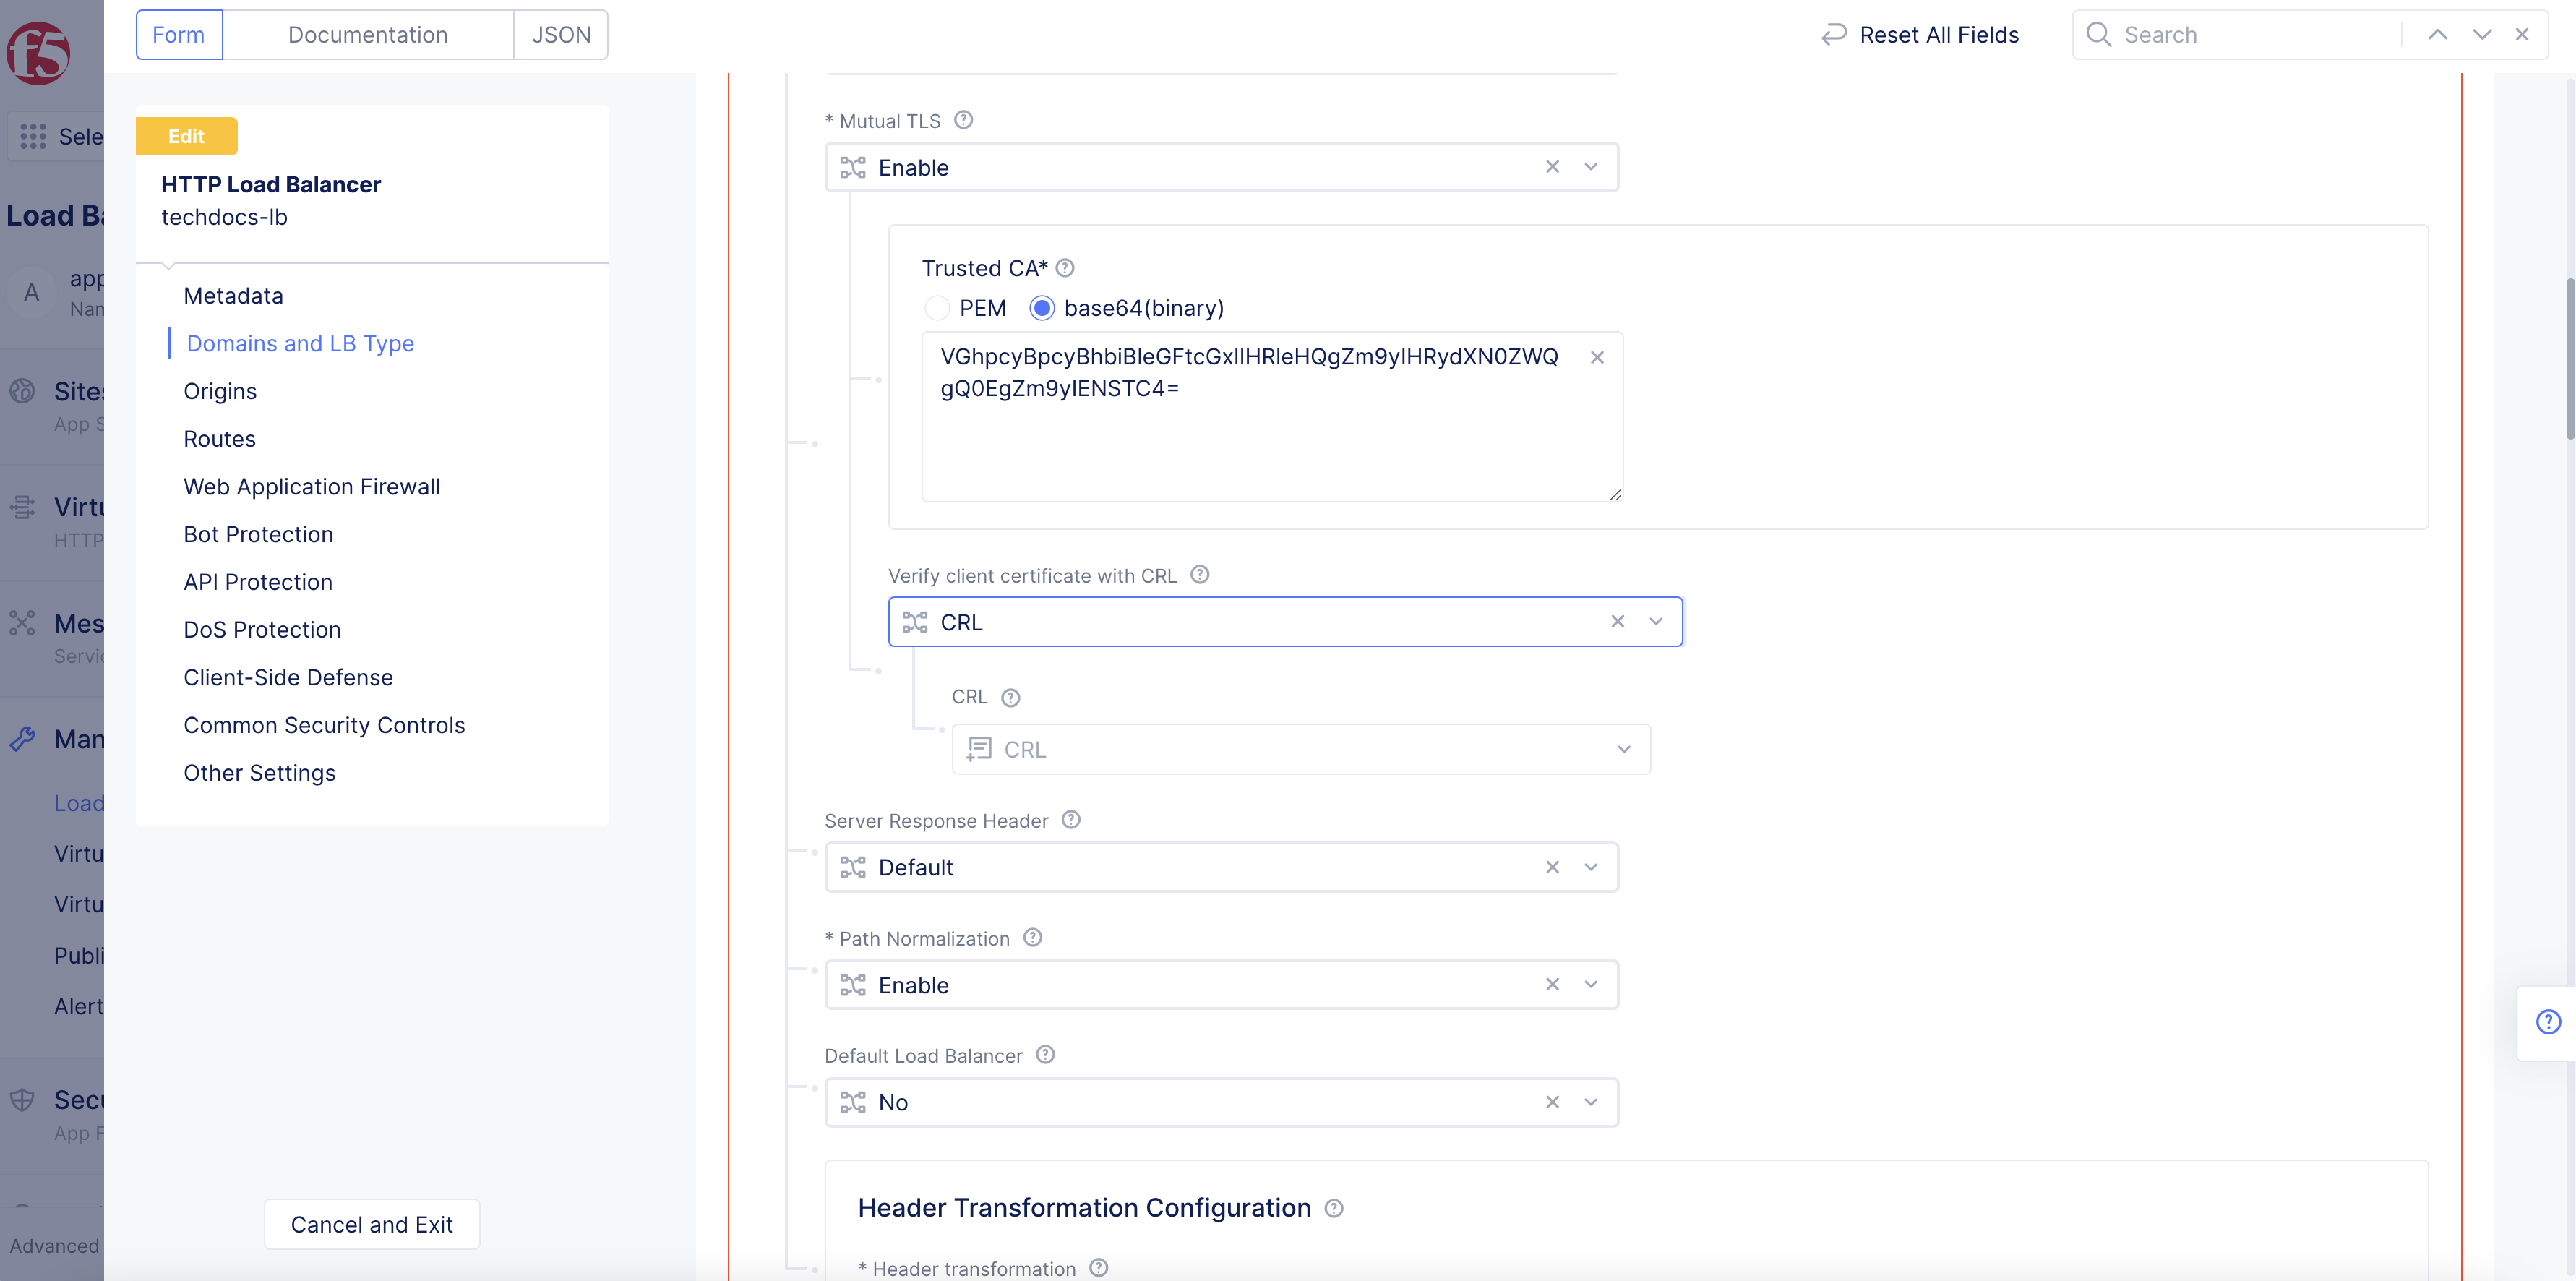Go to Web Application Firewall section
2576x1281 pixels.
(x=311, y=487)
